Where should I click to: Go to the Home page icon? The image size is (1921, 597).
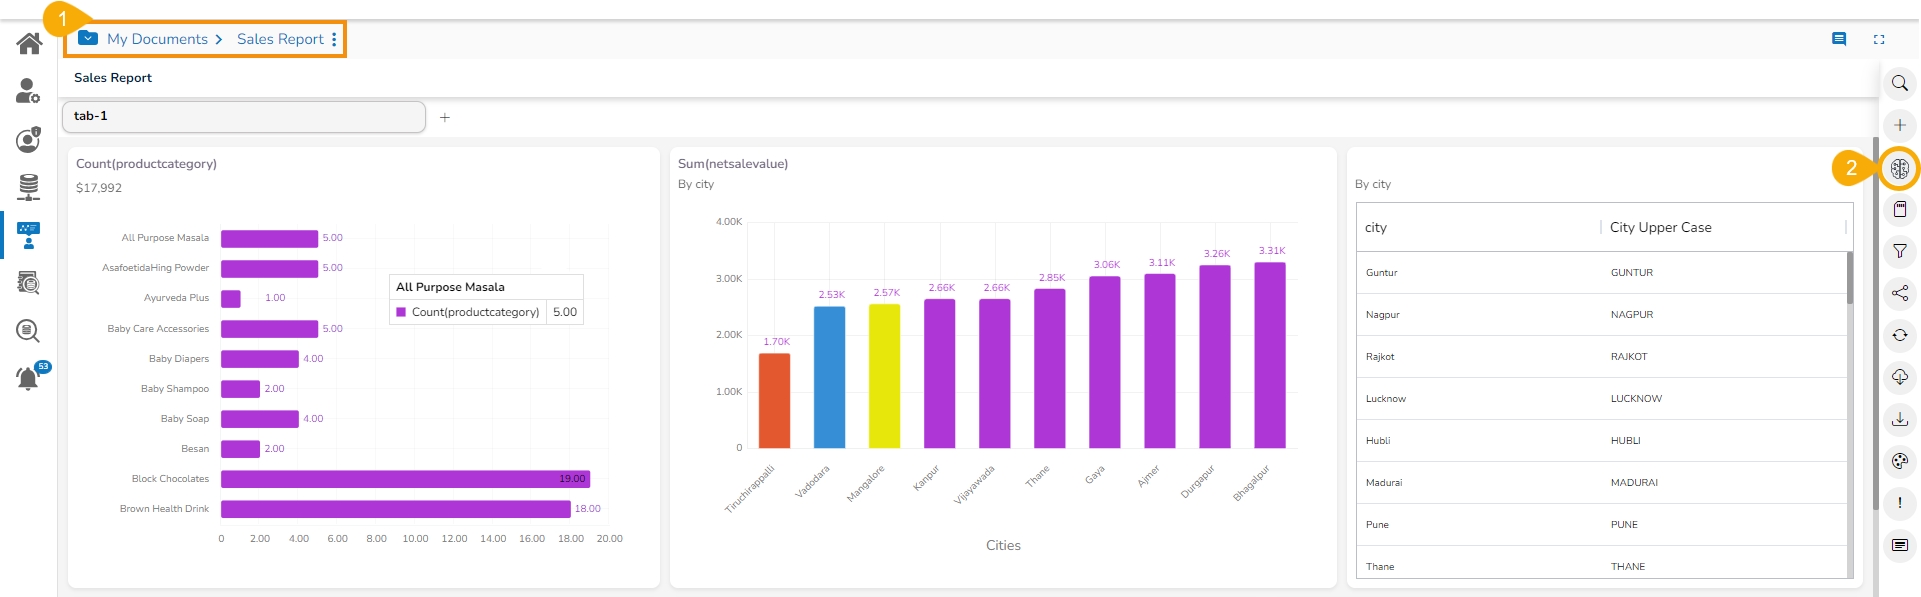29,43
